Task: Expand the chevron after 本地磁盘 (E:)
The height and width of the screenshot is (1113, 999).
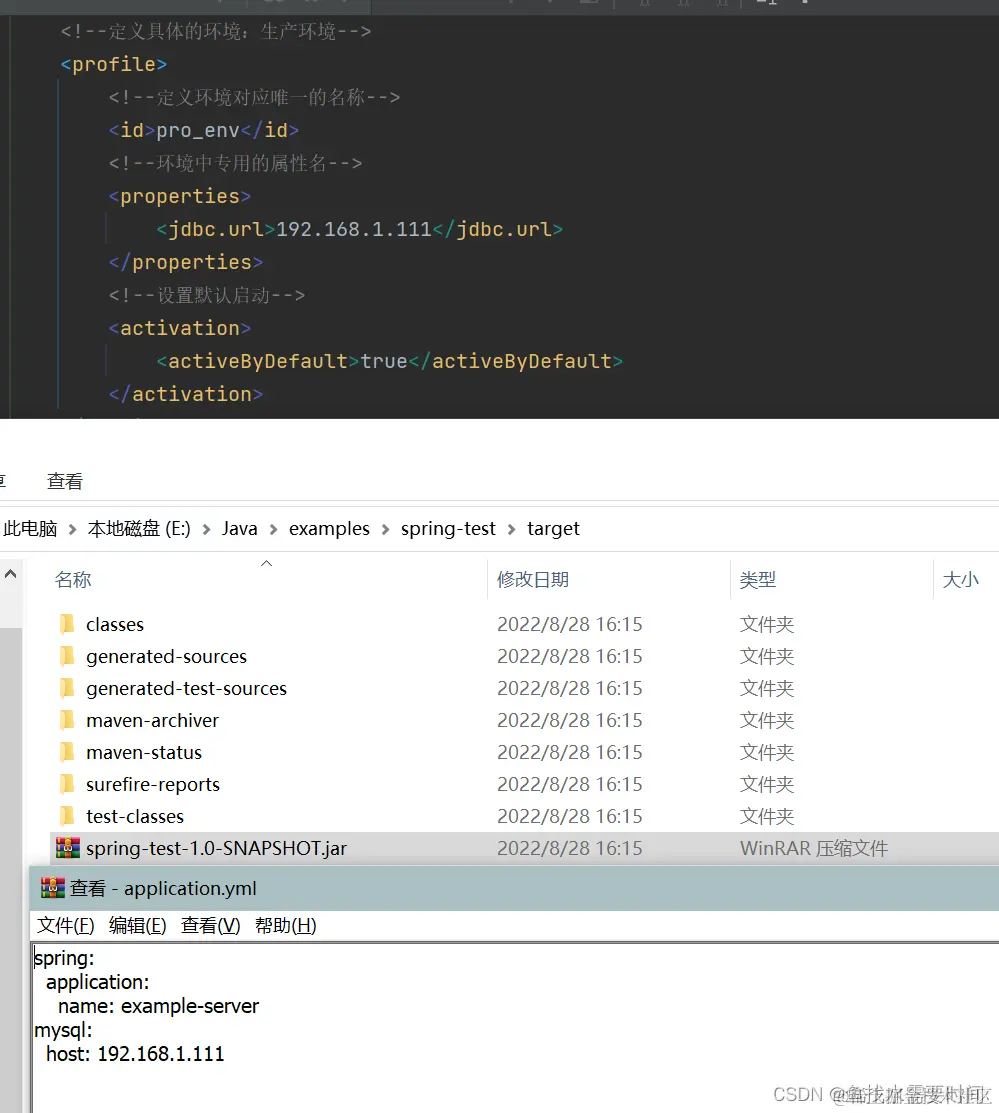Action: pos(207,530)
